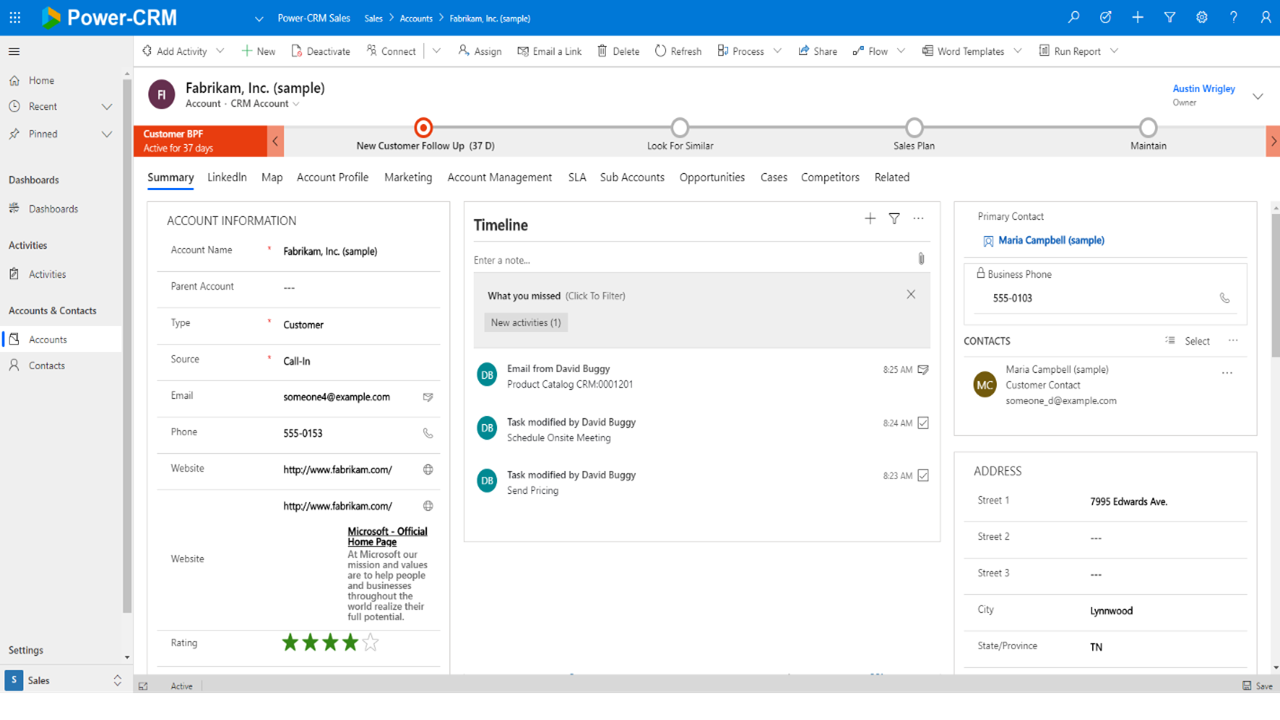
Task: Expand the Pinned navigation section
Action: (107, 134)
